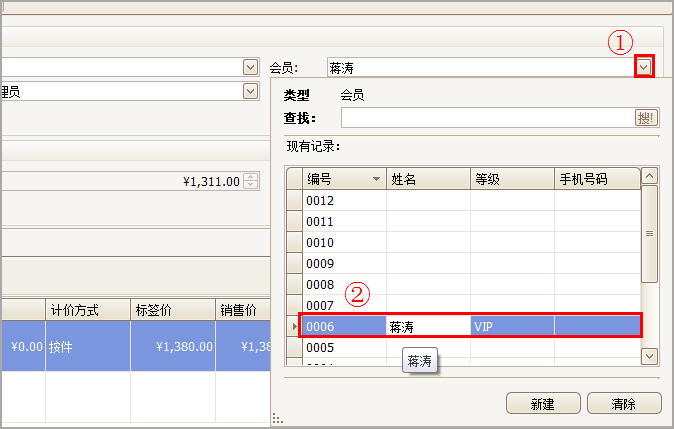Image resolution: width=674 pixels, height=429 pixels.
Task: Click the 按件 cell in the item row
Action: (88, 346)
